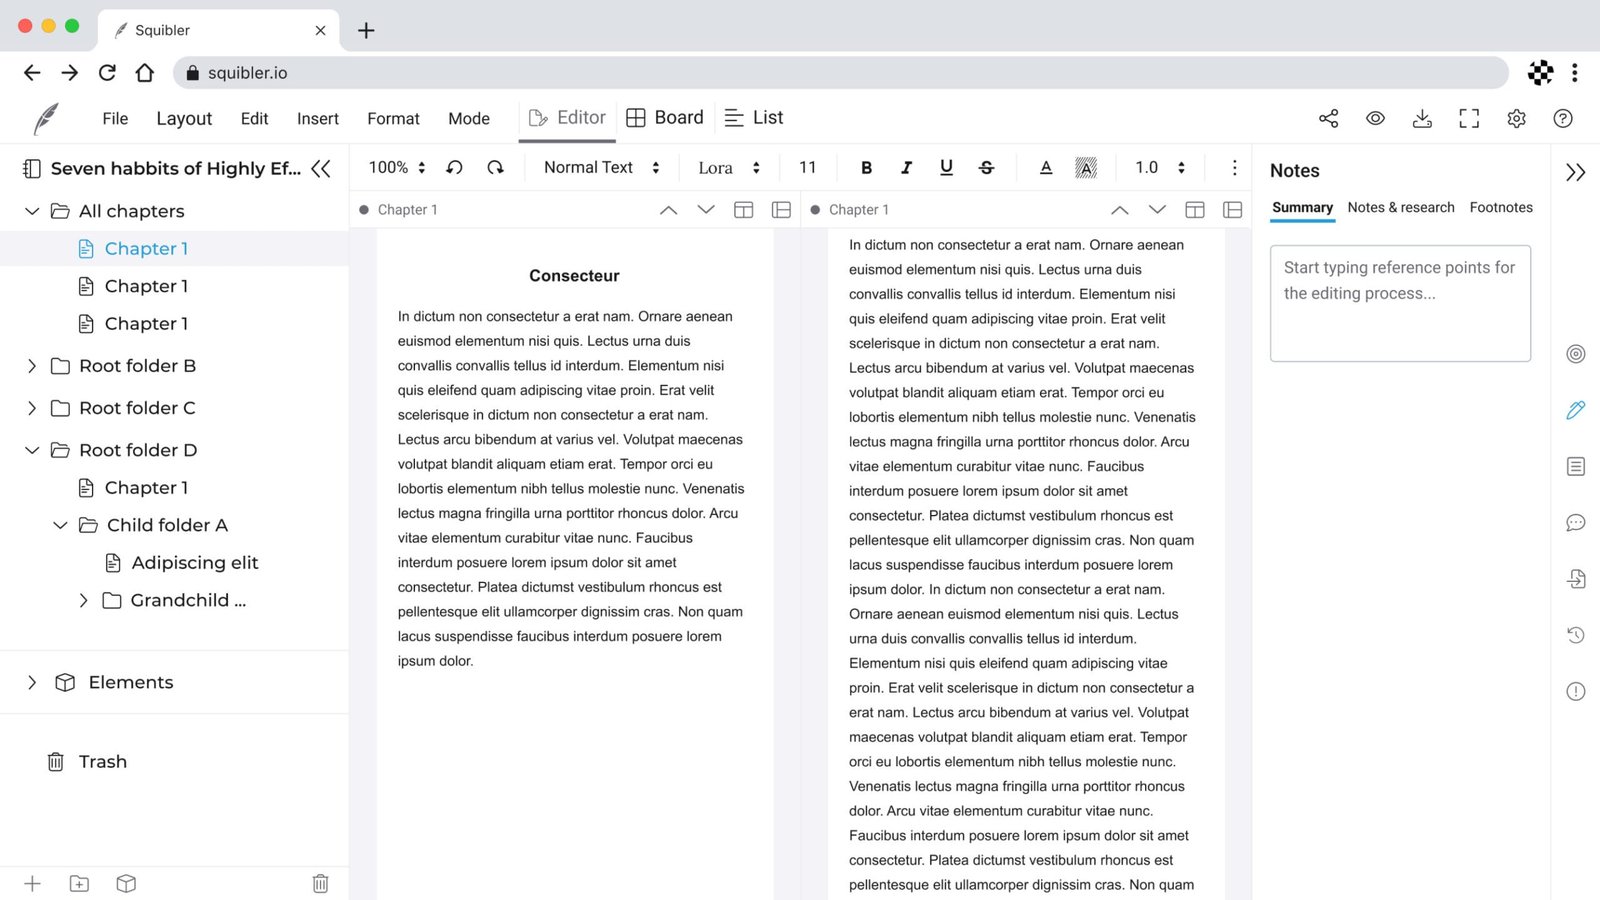Click the squibler.io address bar
The height and width of the screenshot is (900, 1600).
tap(840, 73)
